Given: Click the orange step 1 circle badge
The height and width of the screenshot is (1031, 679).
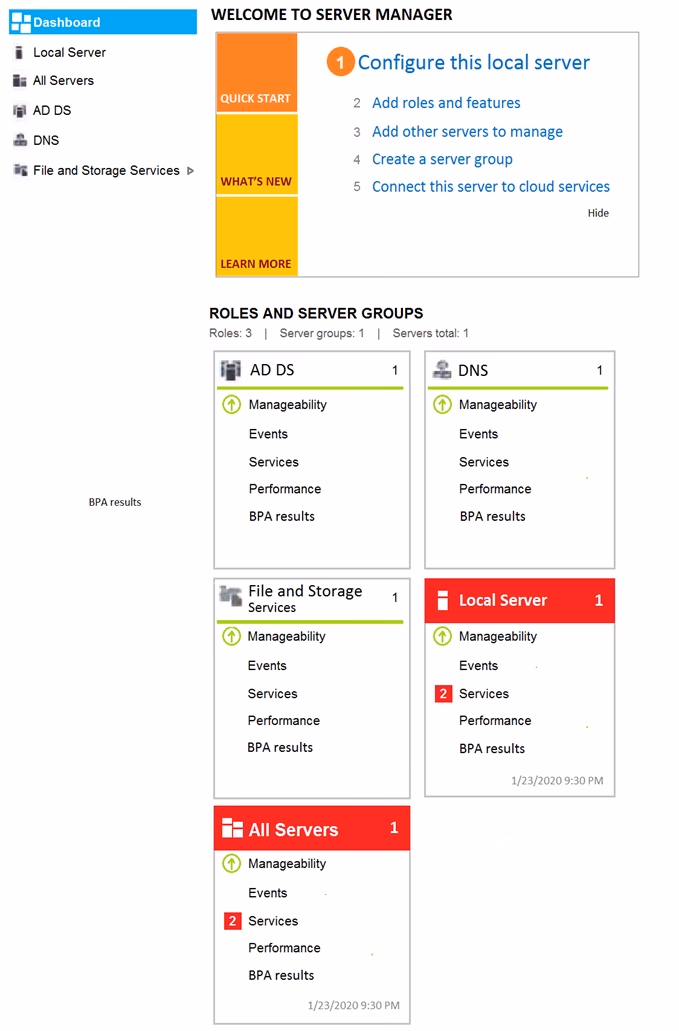Looking at the screenshot, I should click(340, 62).
